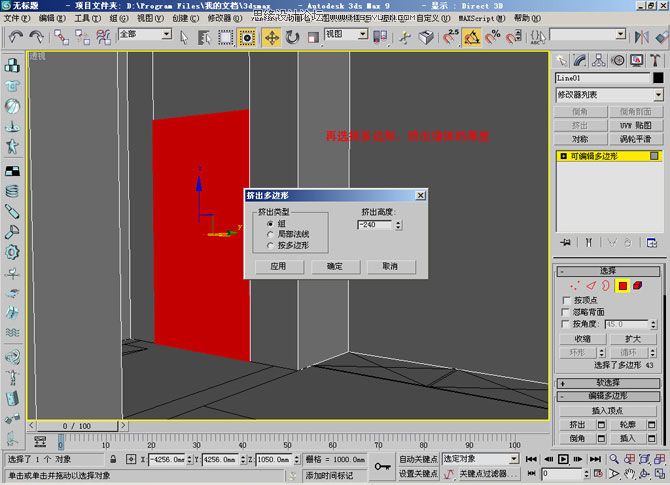The height and width of the screenshot is (485, 670).
Task: Enable 忽略背面 checkbox
Action: pyautogui.click(x=566, y=312)
